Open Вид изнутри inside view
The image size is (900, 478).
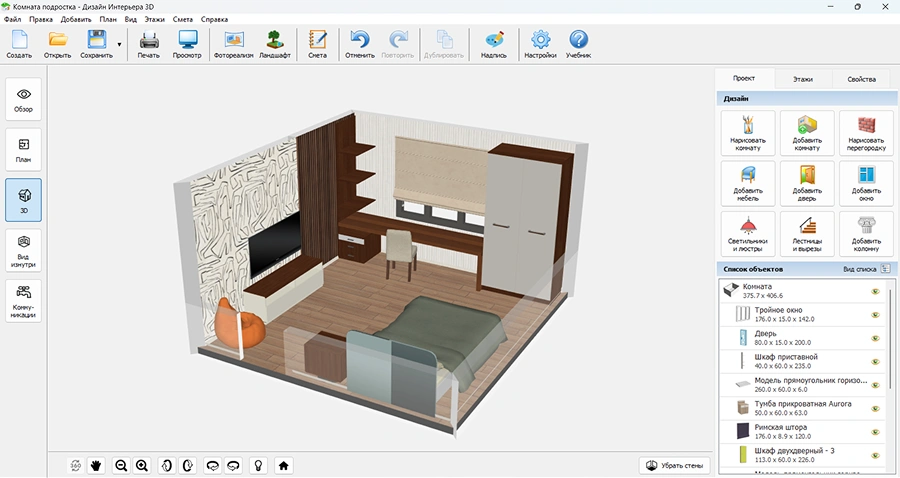(x=24, y=250)
